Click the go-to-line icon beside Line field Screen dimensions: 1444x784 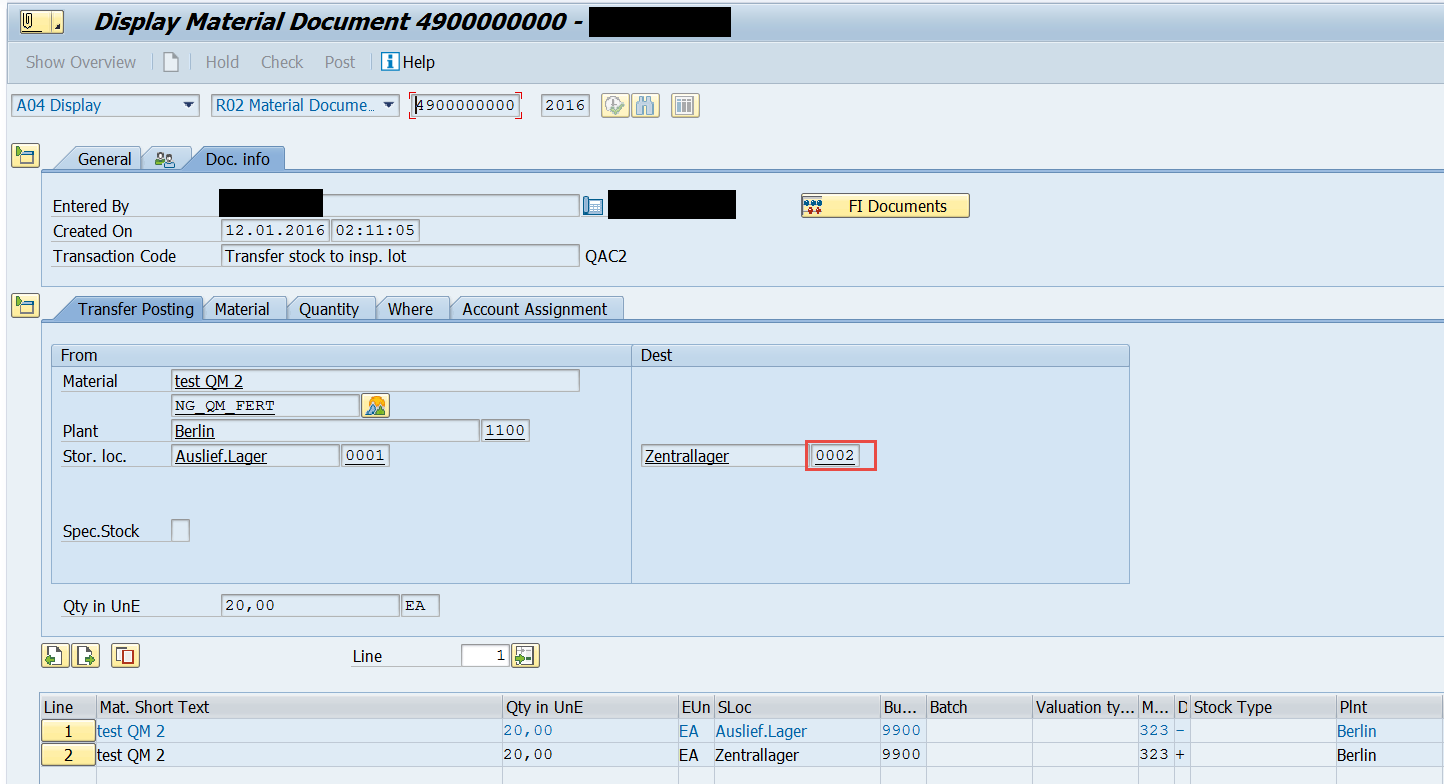click(524, 655)
